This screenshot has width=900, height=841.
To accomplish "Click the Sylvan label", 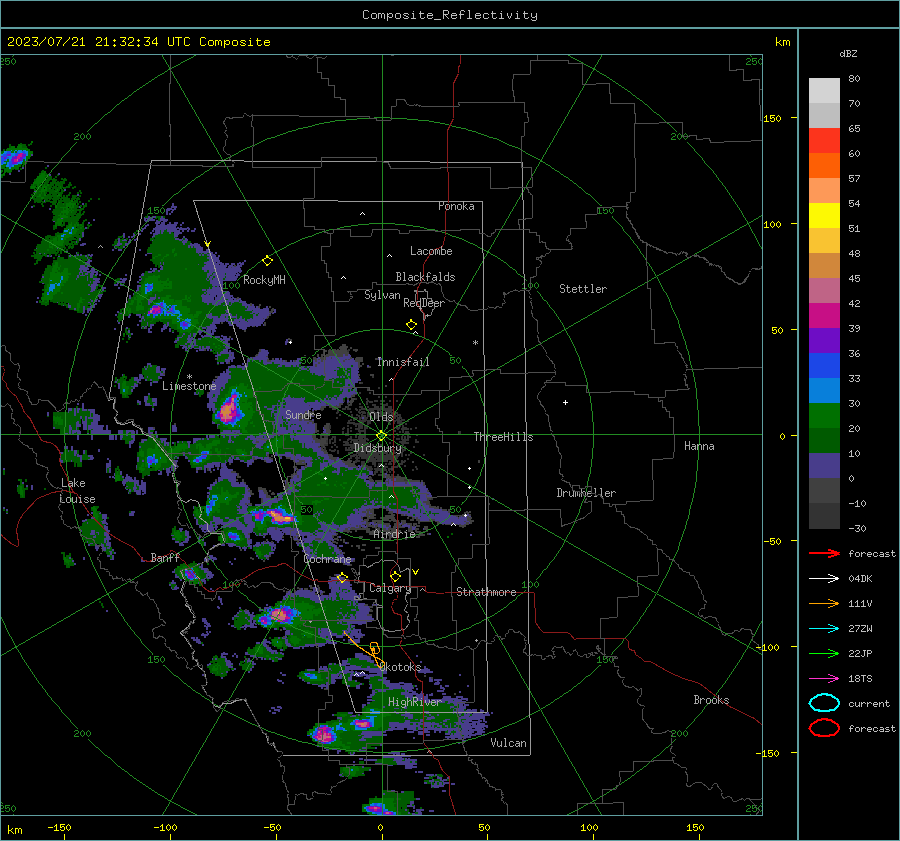I will (382, 295).
